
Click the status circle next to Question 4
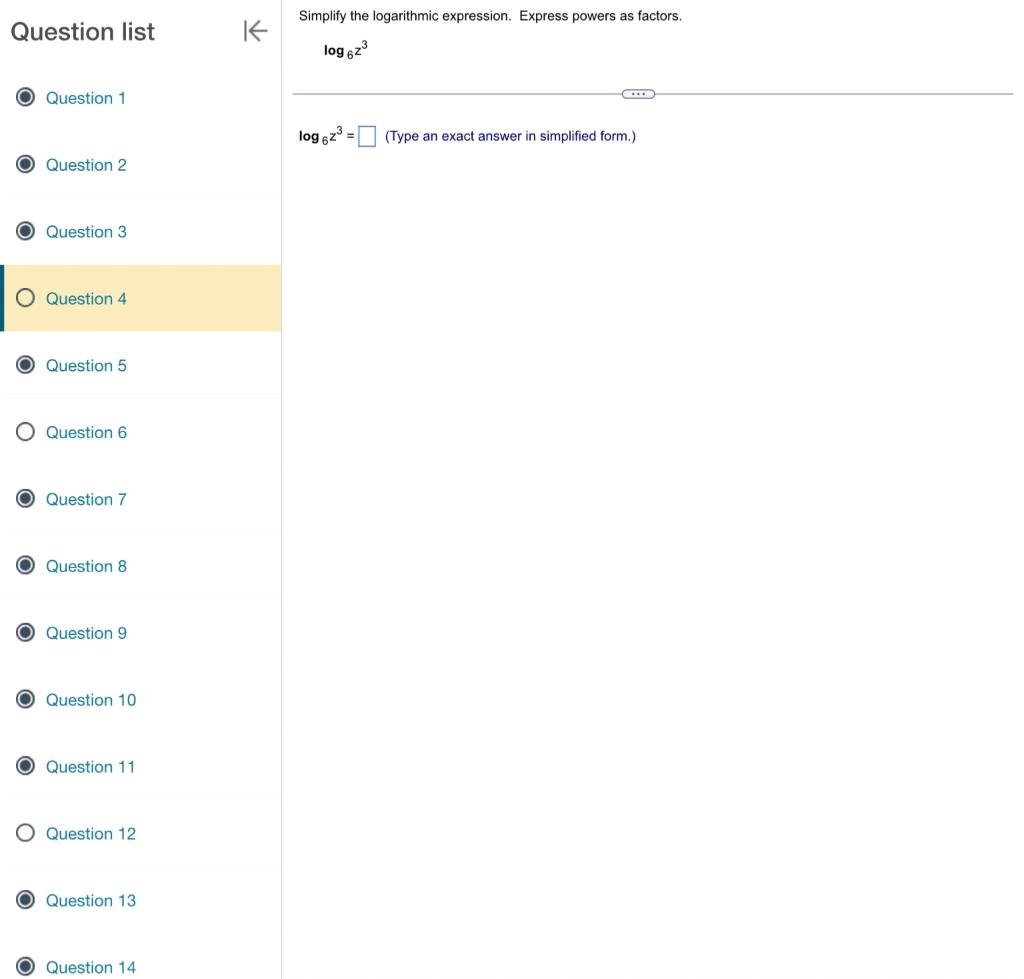pyautogui.click(x=25, y=298)
